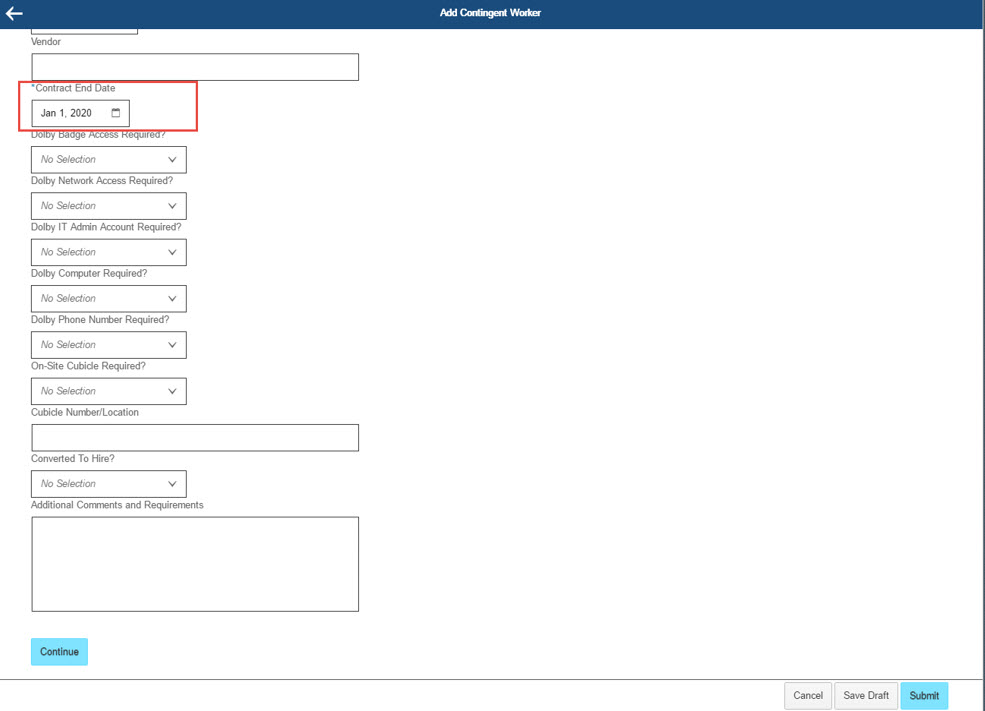The image size is (985, 711).
Task: Click the Cancel button
Action: point(808,695)
